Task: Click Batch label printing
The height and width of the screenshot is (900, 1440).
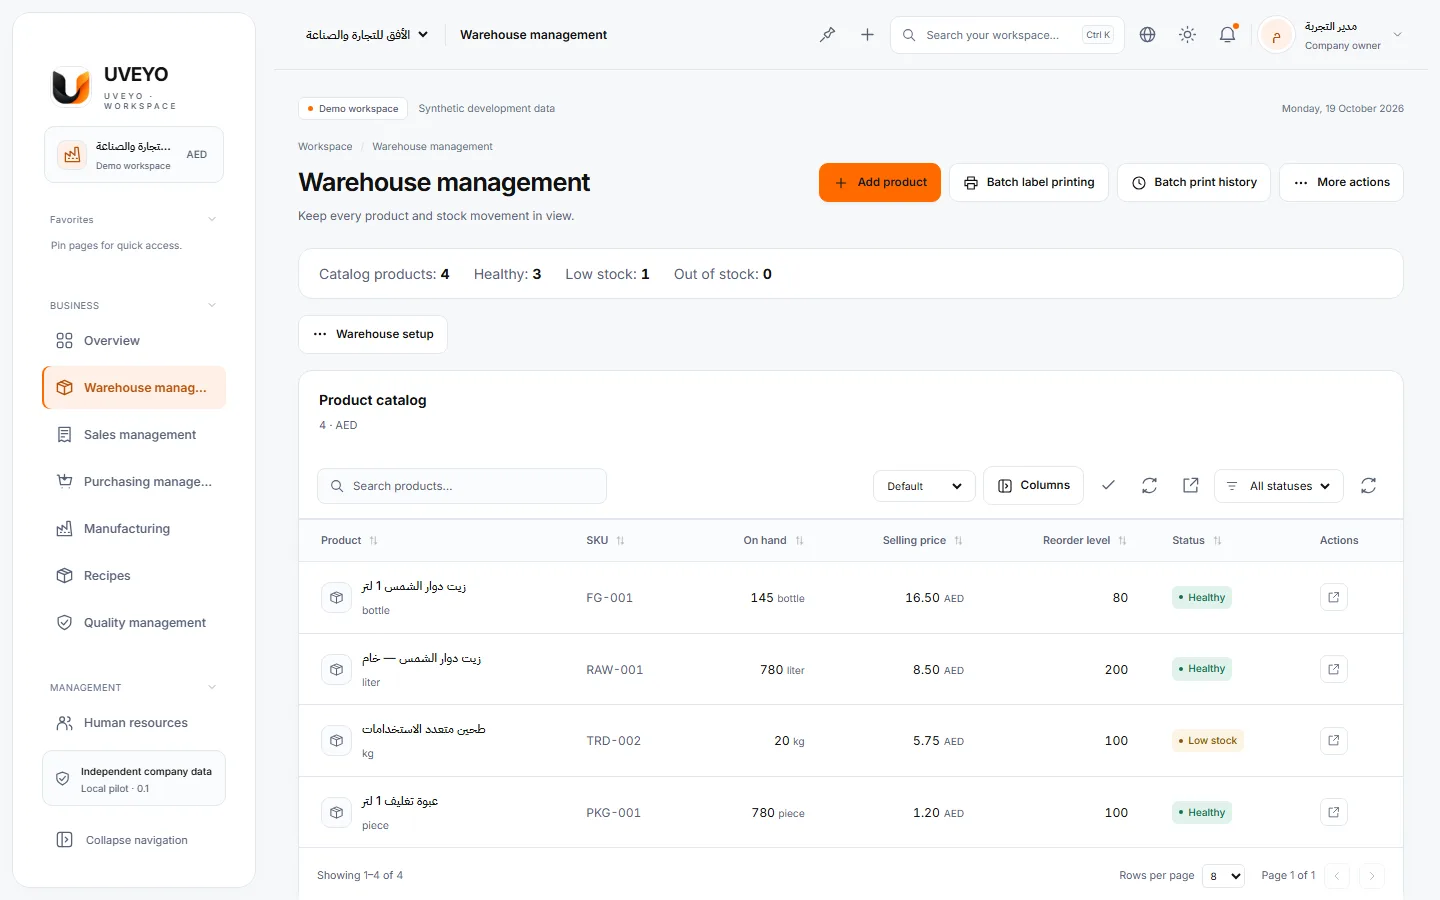Action: pos(1028,183)
